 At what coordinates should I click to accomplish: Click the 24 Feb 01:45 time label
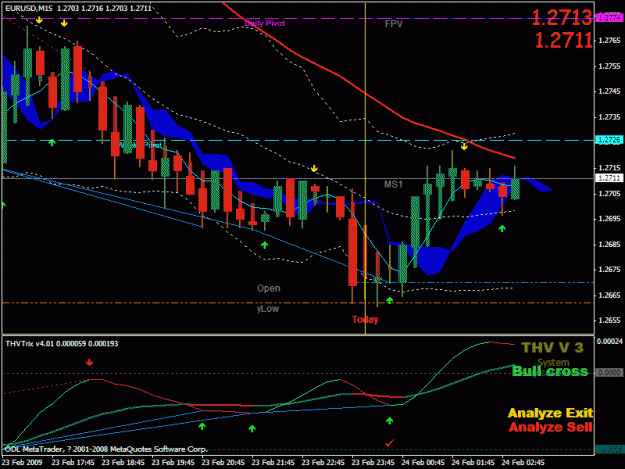(473, 463)
